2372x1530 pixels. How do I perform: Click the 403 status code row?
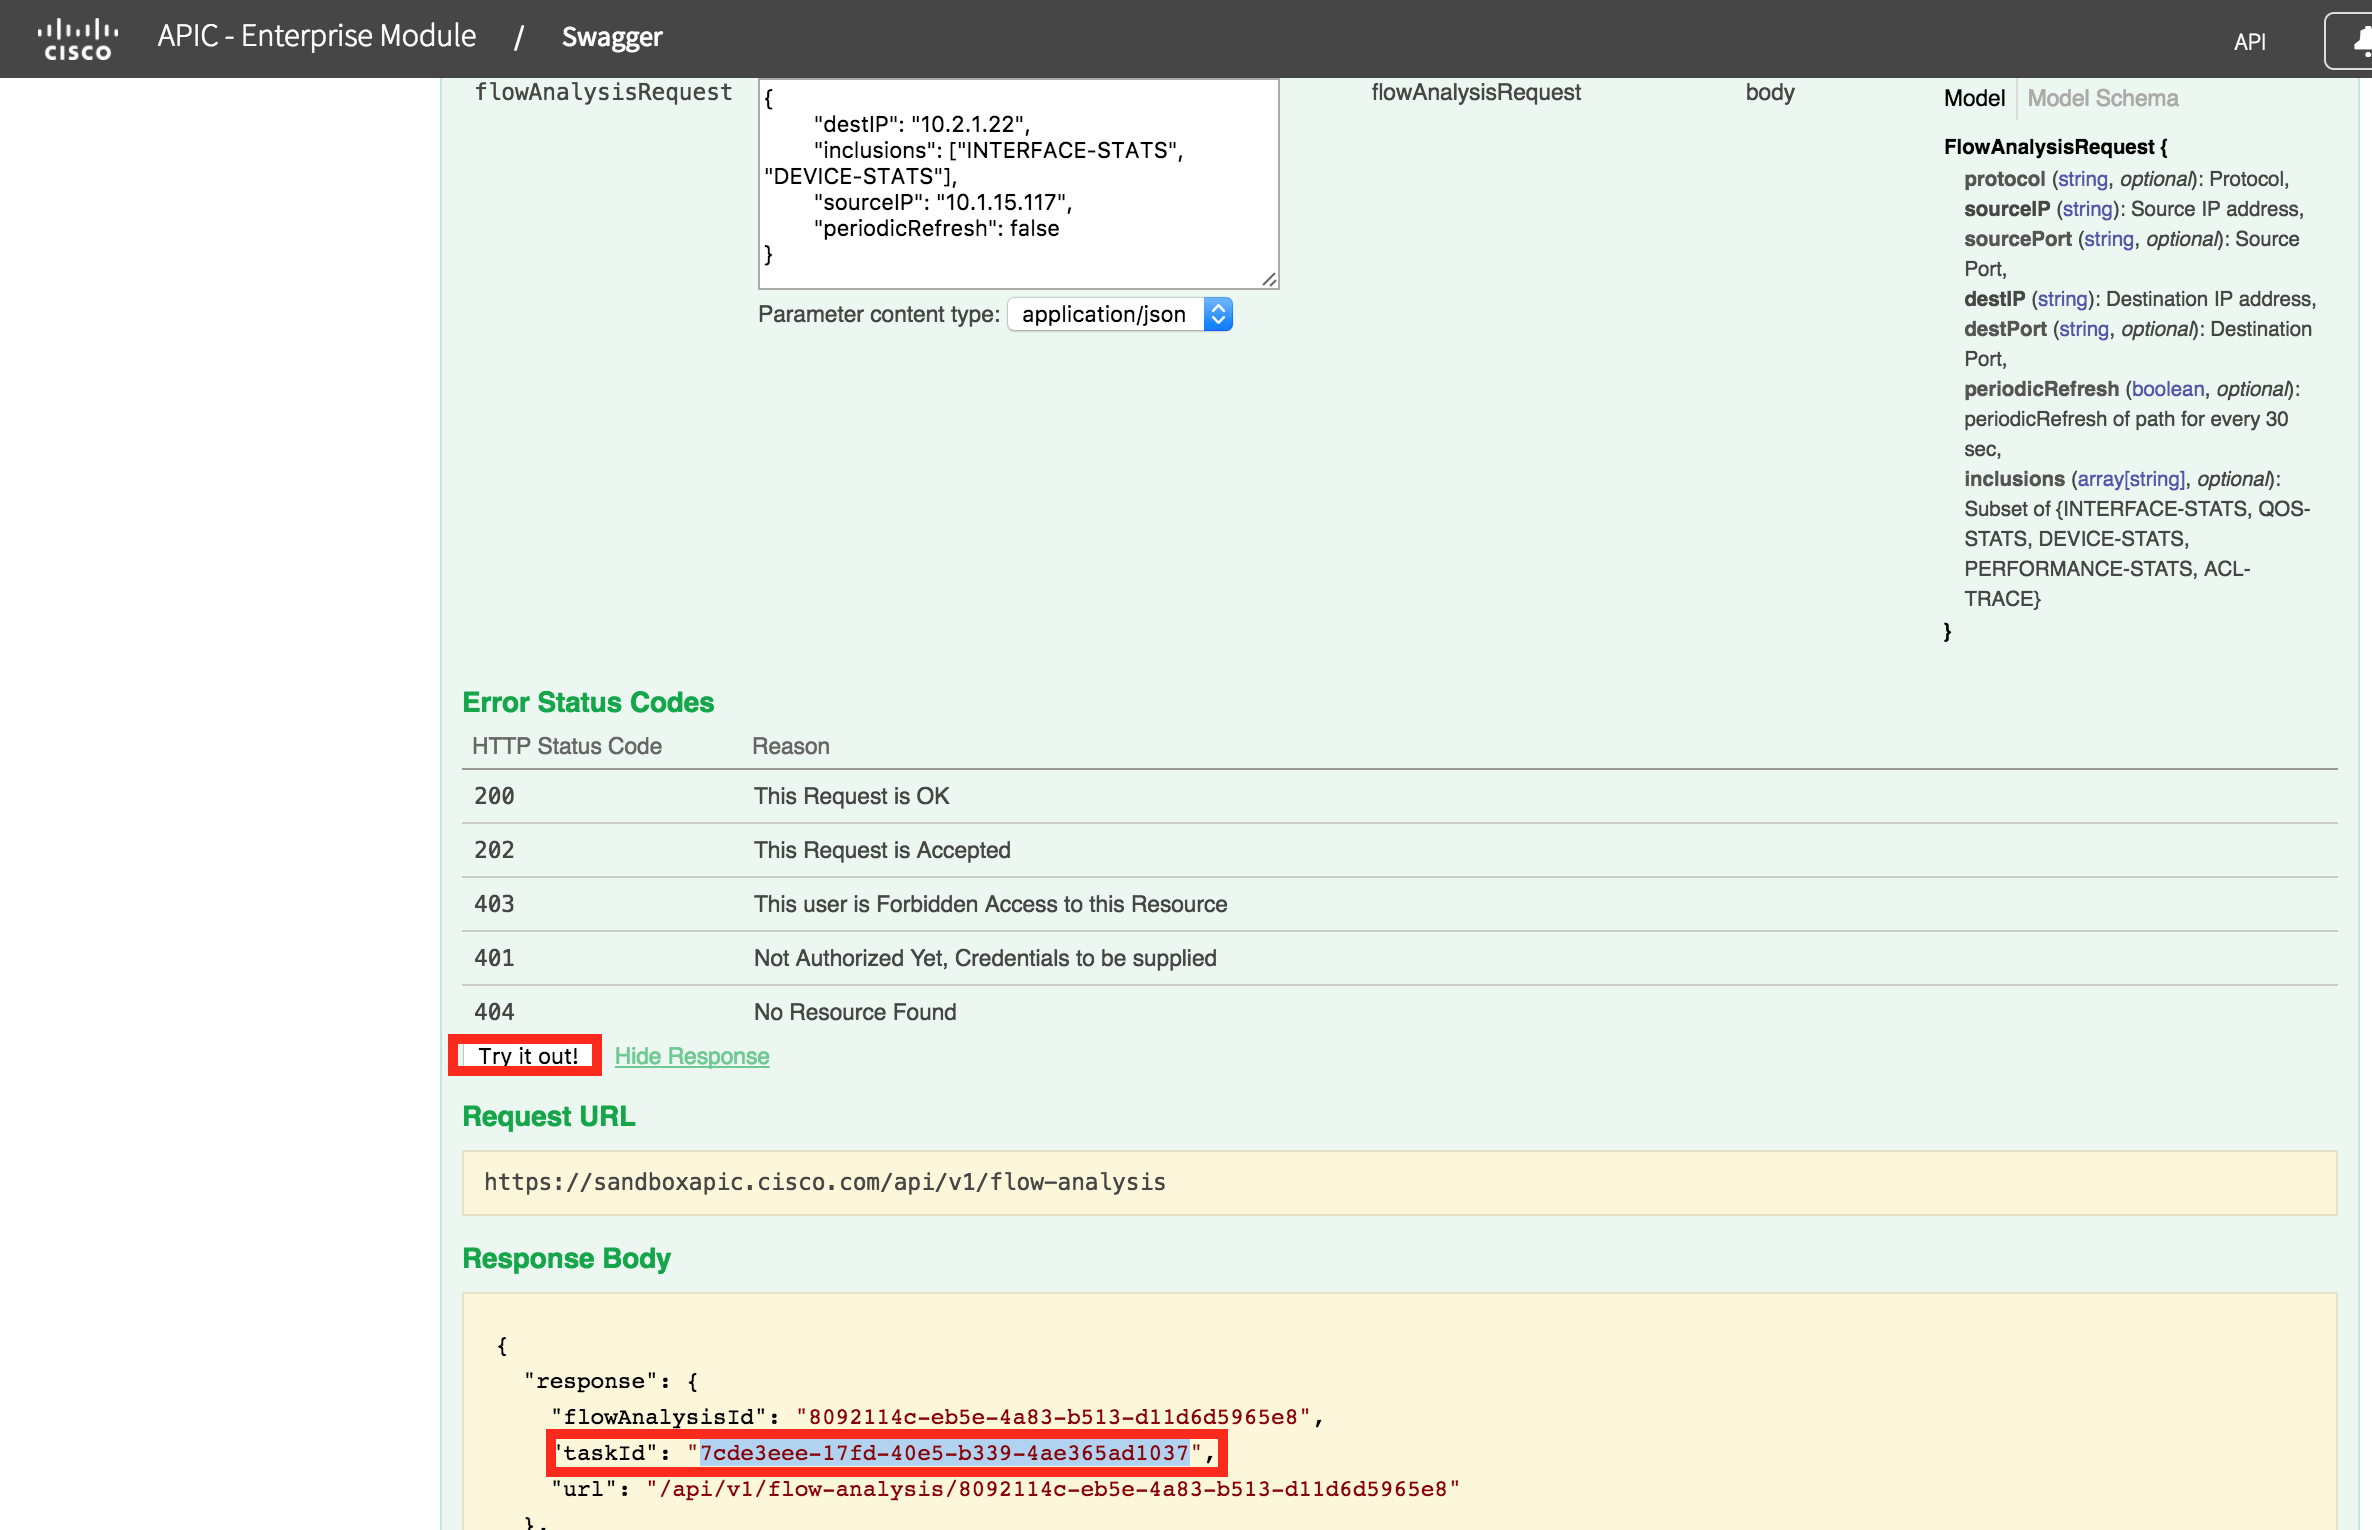click(1399, 904)
